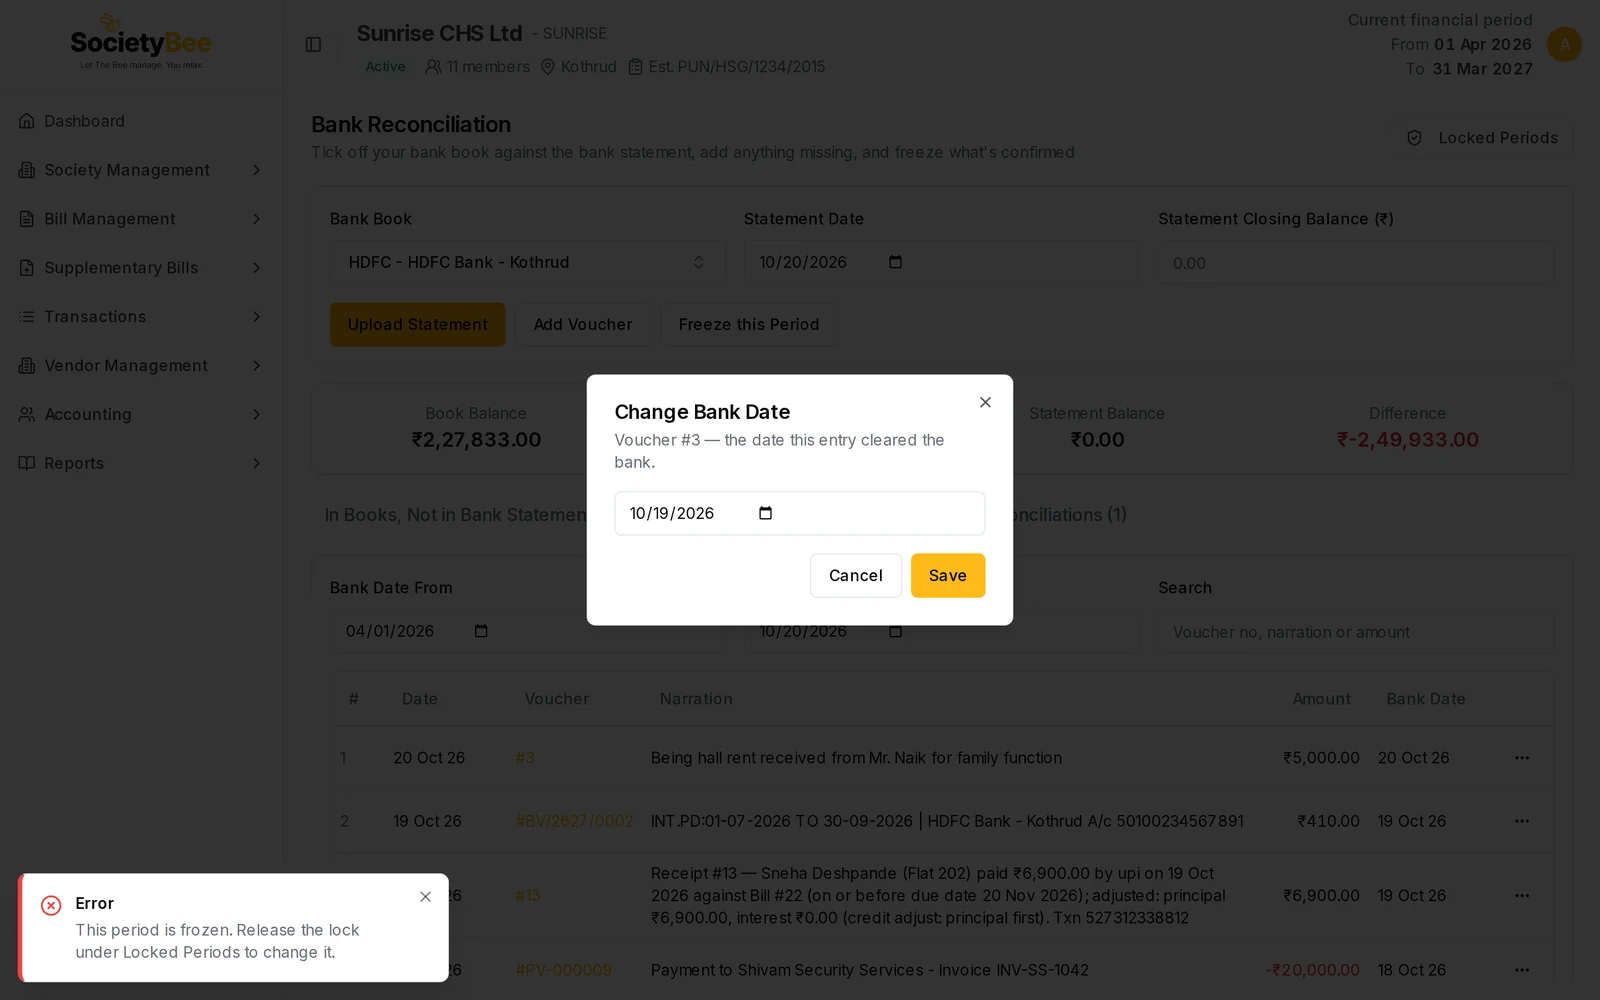Open the Society Management menu
1600x1000 pixels.
tap(140, 170)
